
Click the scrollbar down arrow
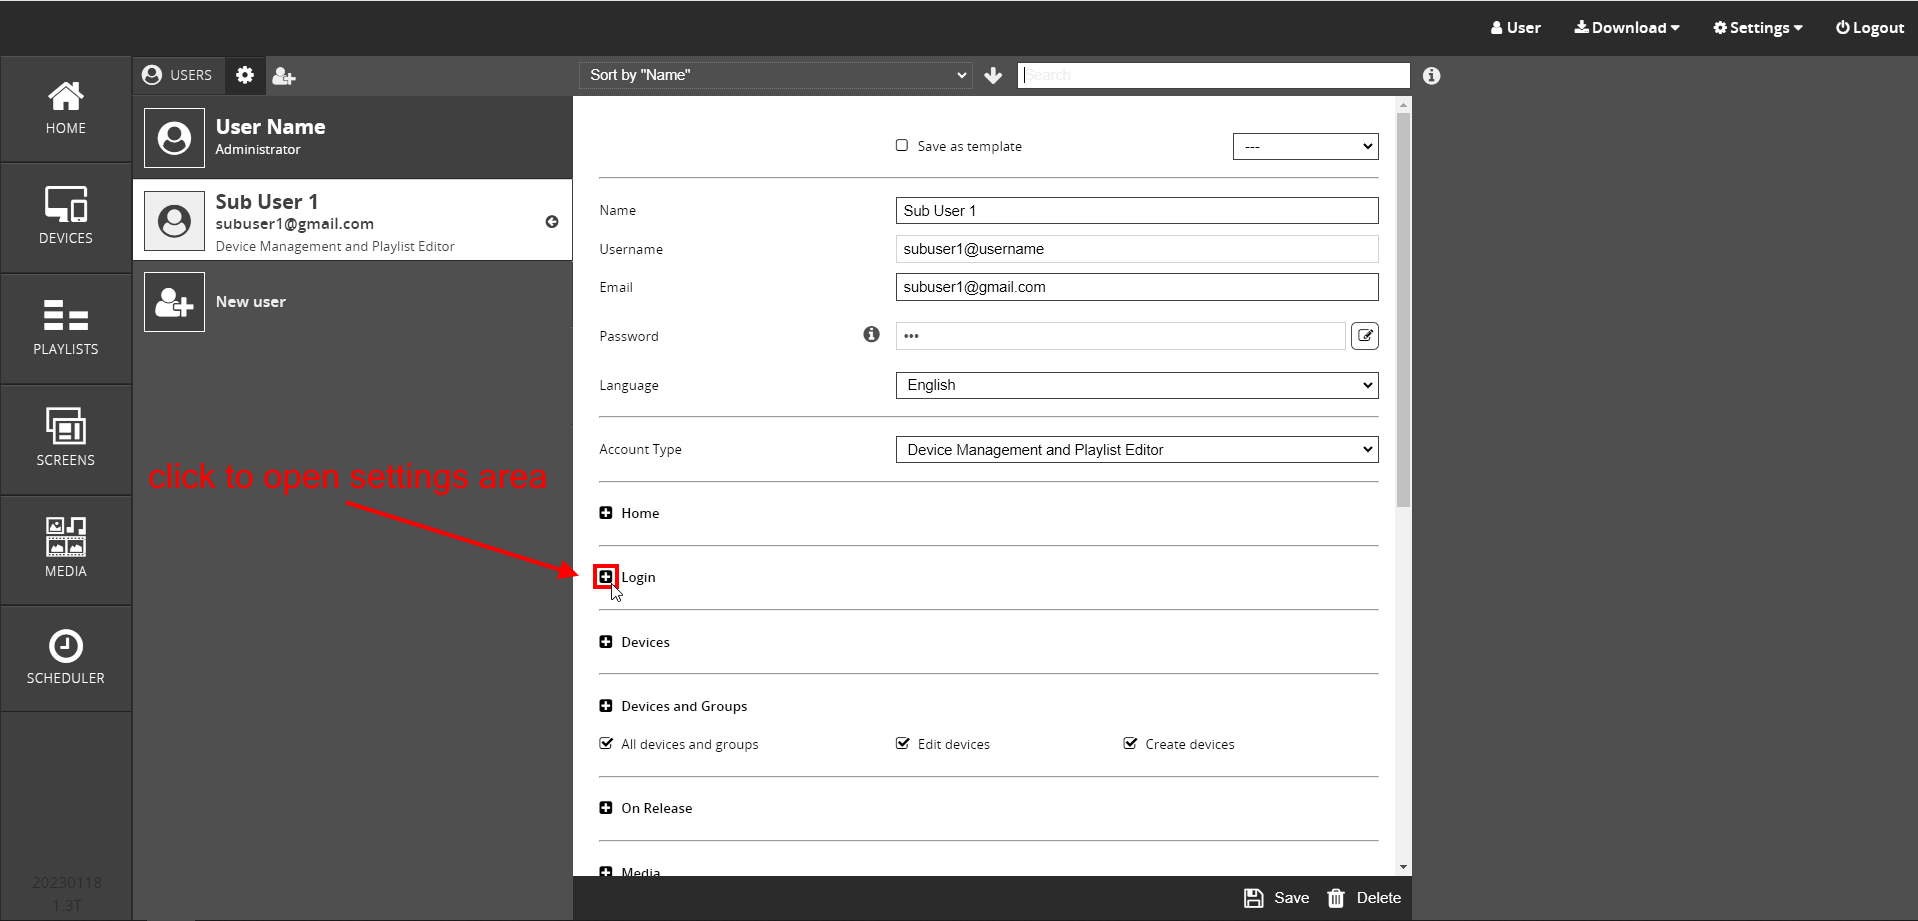(x=1404, y=868)
